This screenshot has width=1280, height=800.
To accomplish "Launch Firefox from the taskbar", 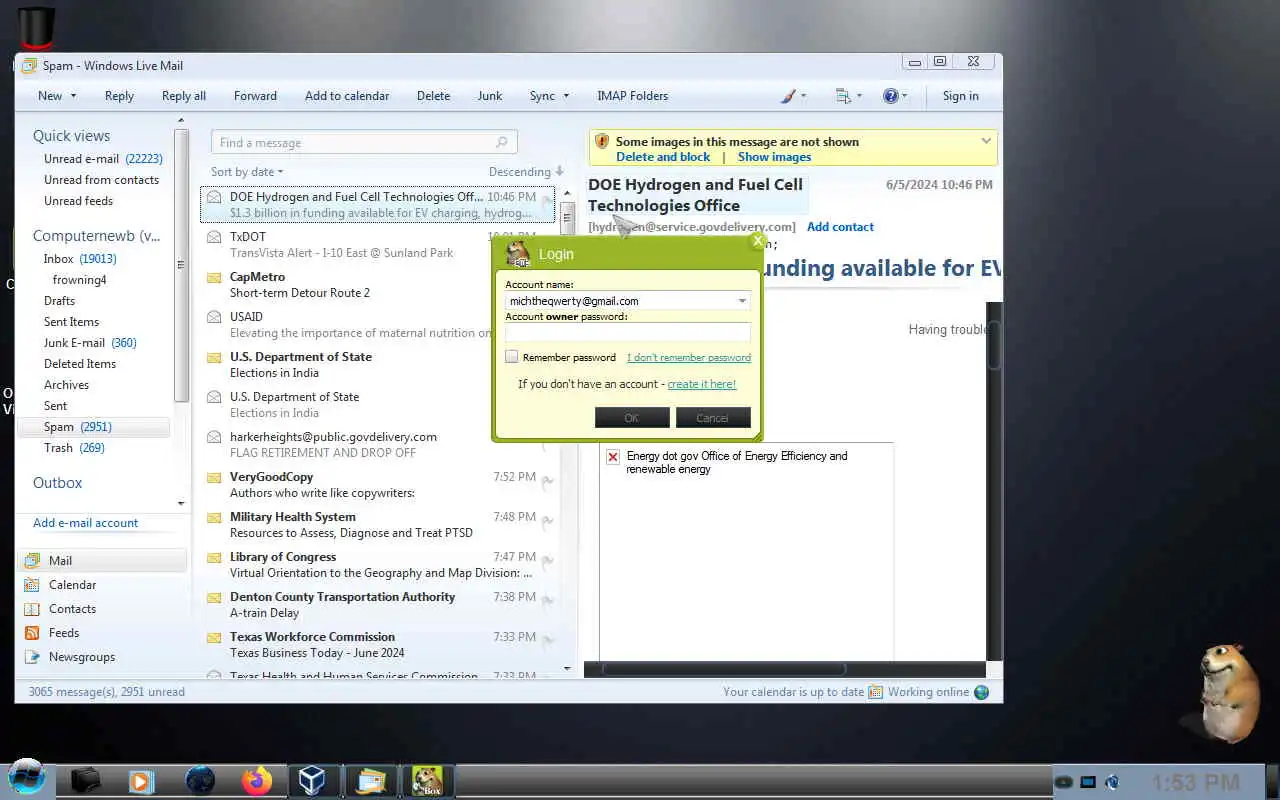I will click(257, 780).
